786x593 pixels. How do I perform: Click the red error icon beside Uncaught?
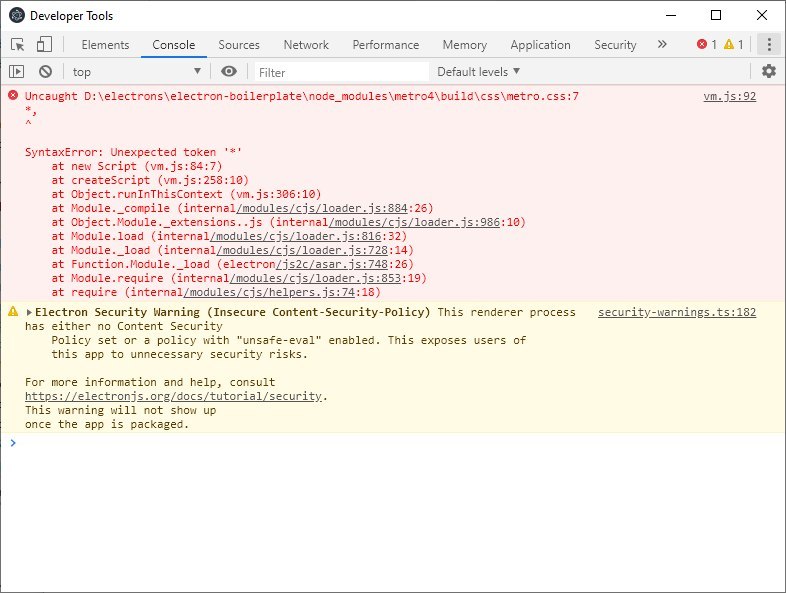(13, 95)
